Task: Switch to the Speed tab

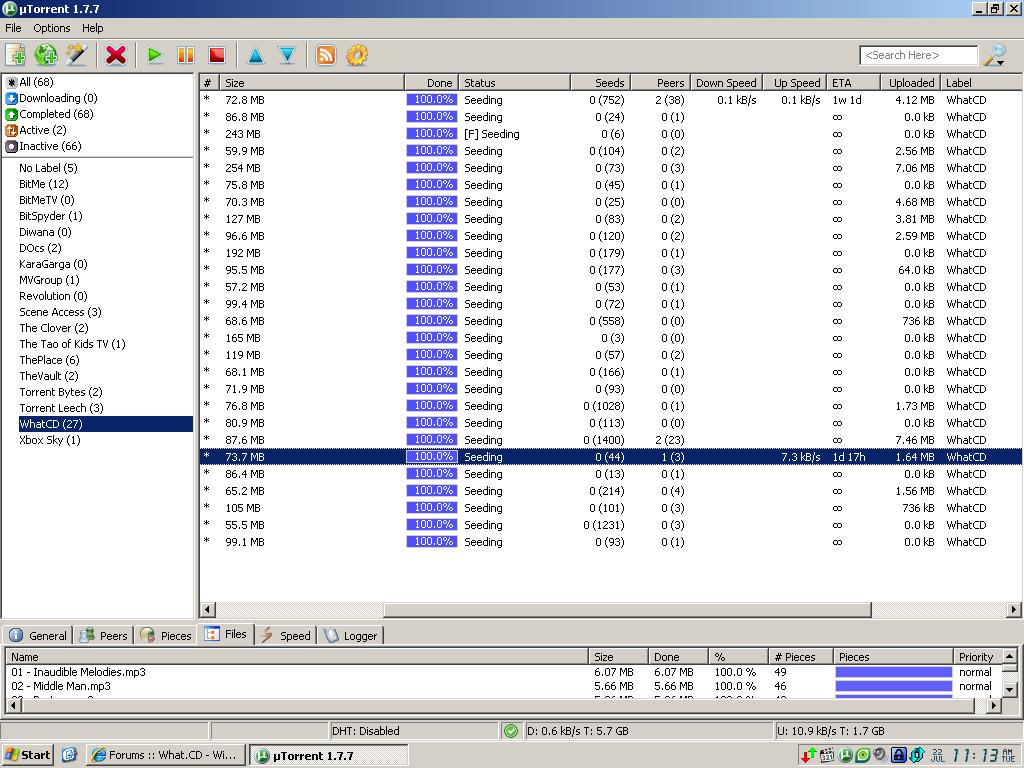Action: click(285, 635)
